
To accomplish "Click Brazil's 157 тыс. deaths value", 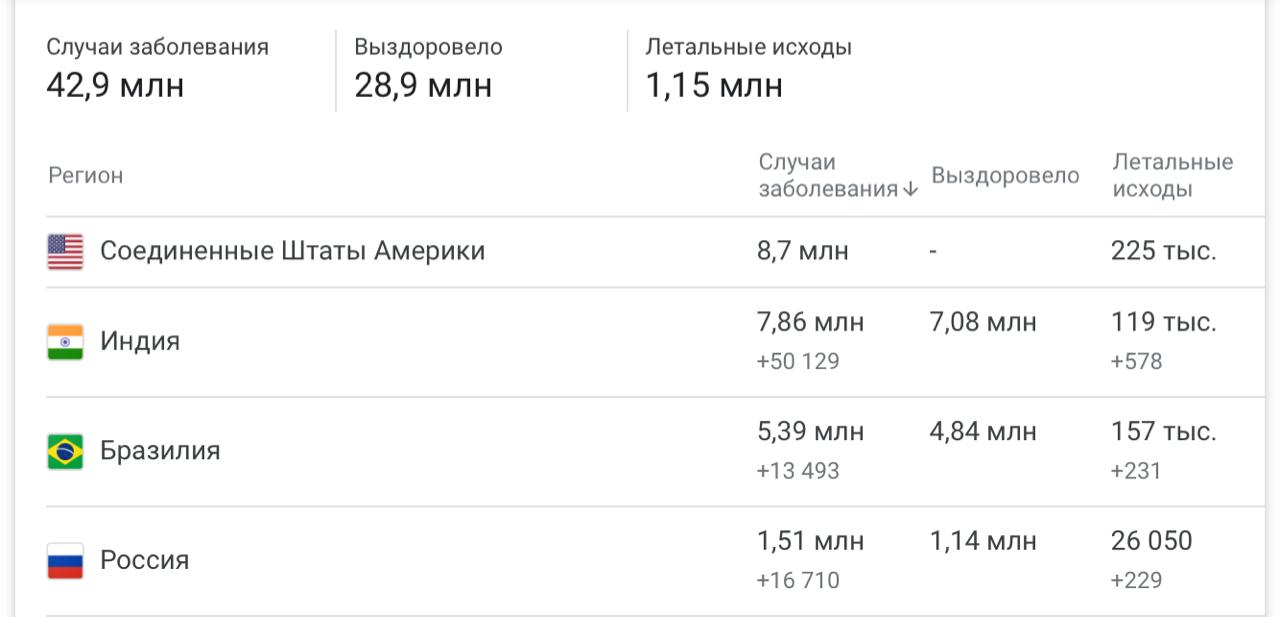I will 1163,432.
